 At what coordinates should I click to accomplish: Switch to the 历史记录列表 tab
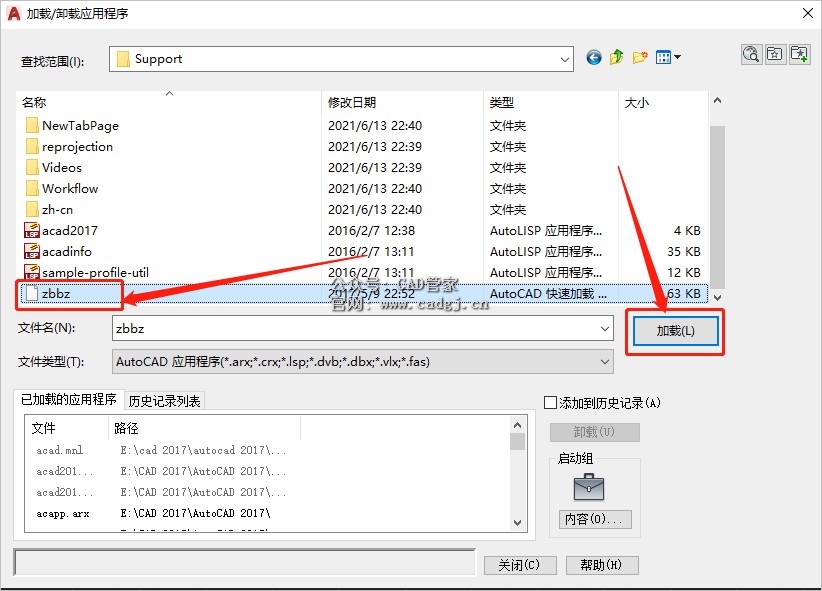(164, 401)
